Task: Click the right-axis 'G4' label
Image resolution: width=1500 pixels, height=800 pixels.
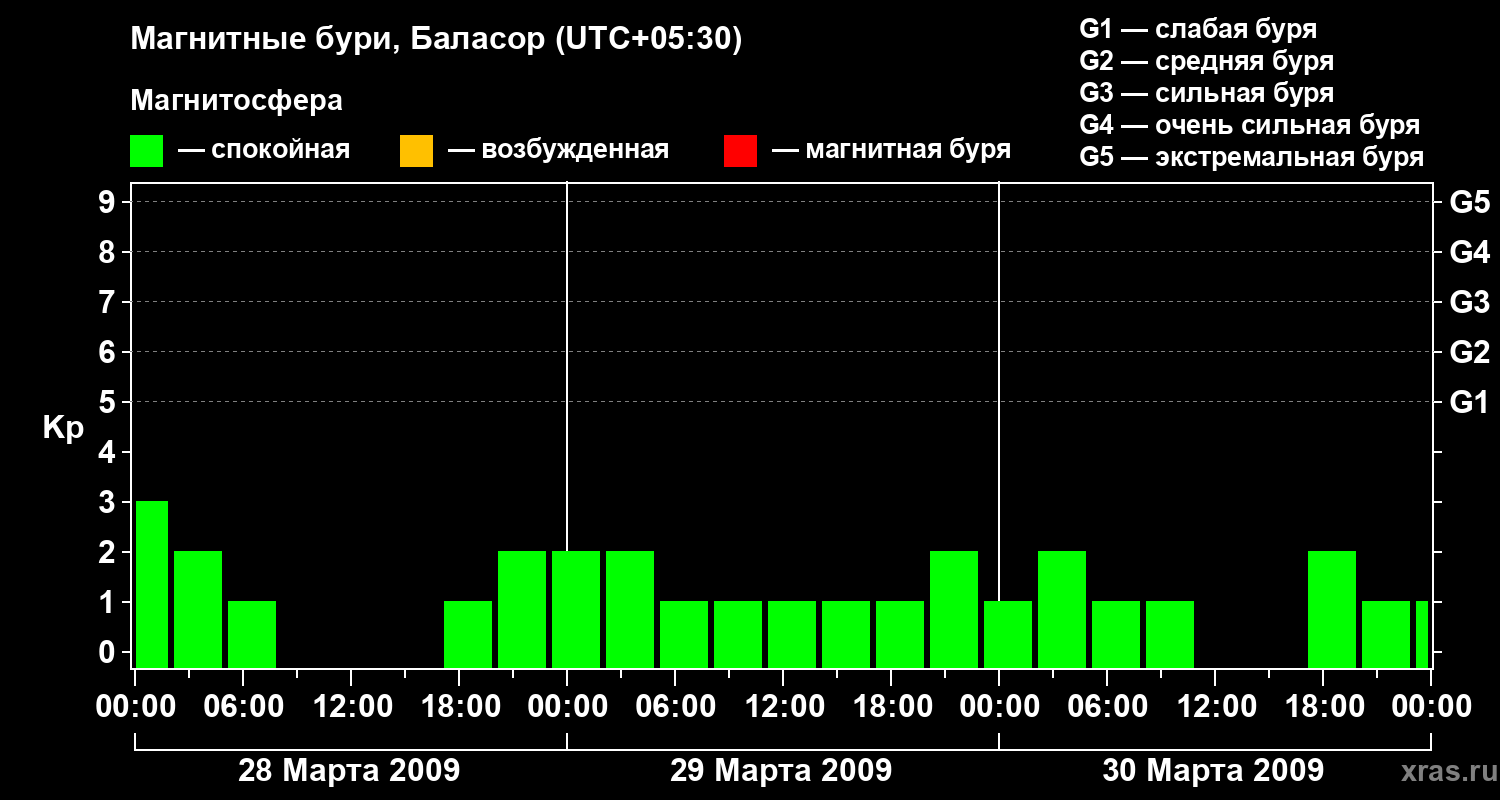Action: click(x=1469, y=252)
